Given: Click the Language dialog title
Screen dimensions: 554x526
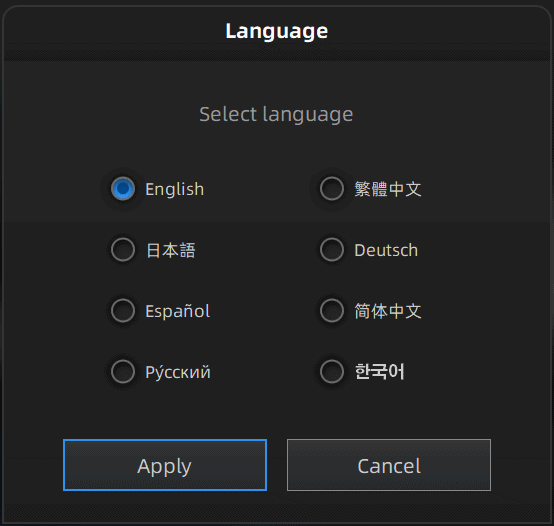Looking at the screenshot, I should pos(277,31).
